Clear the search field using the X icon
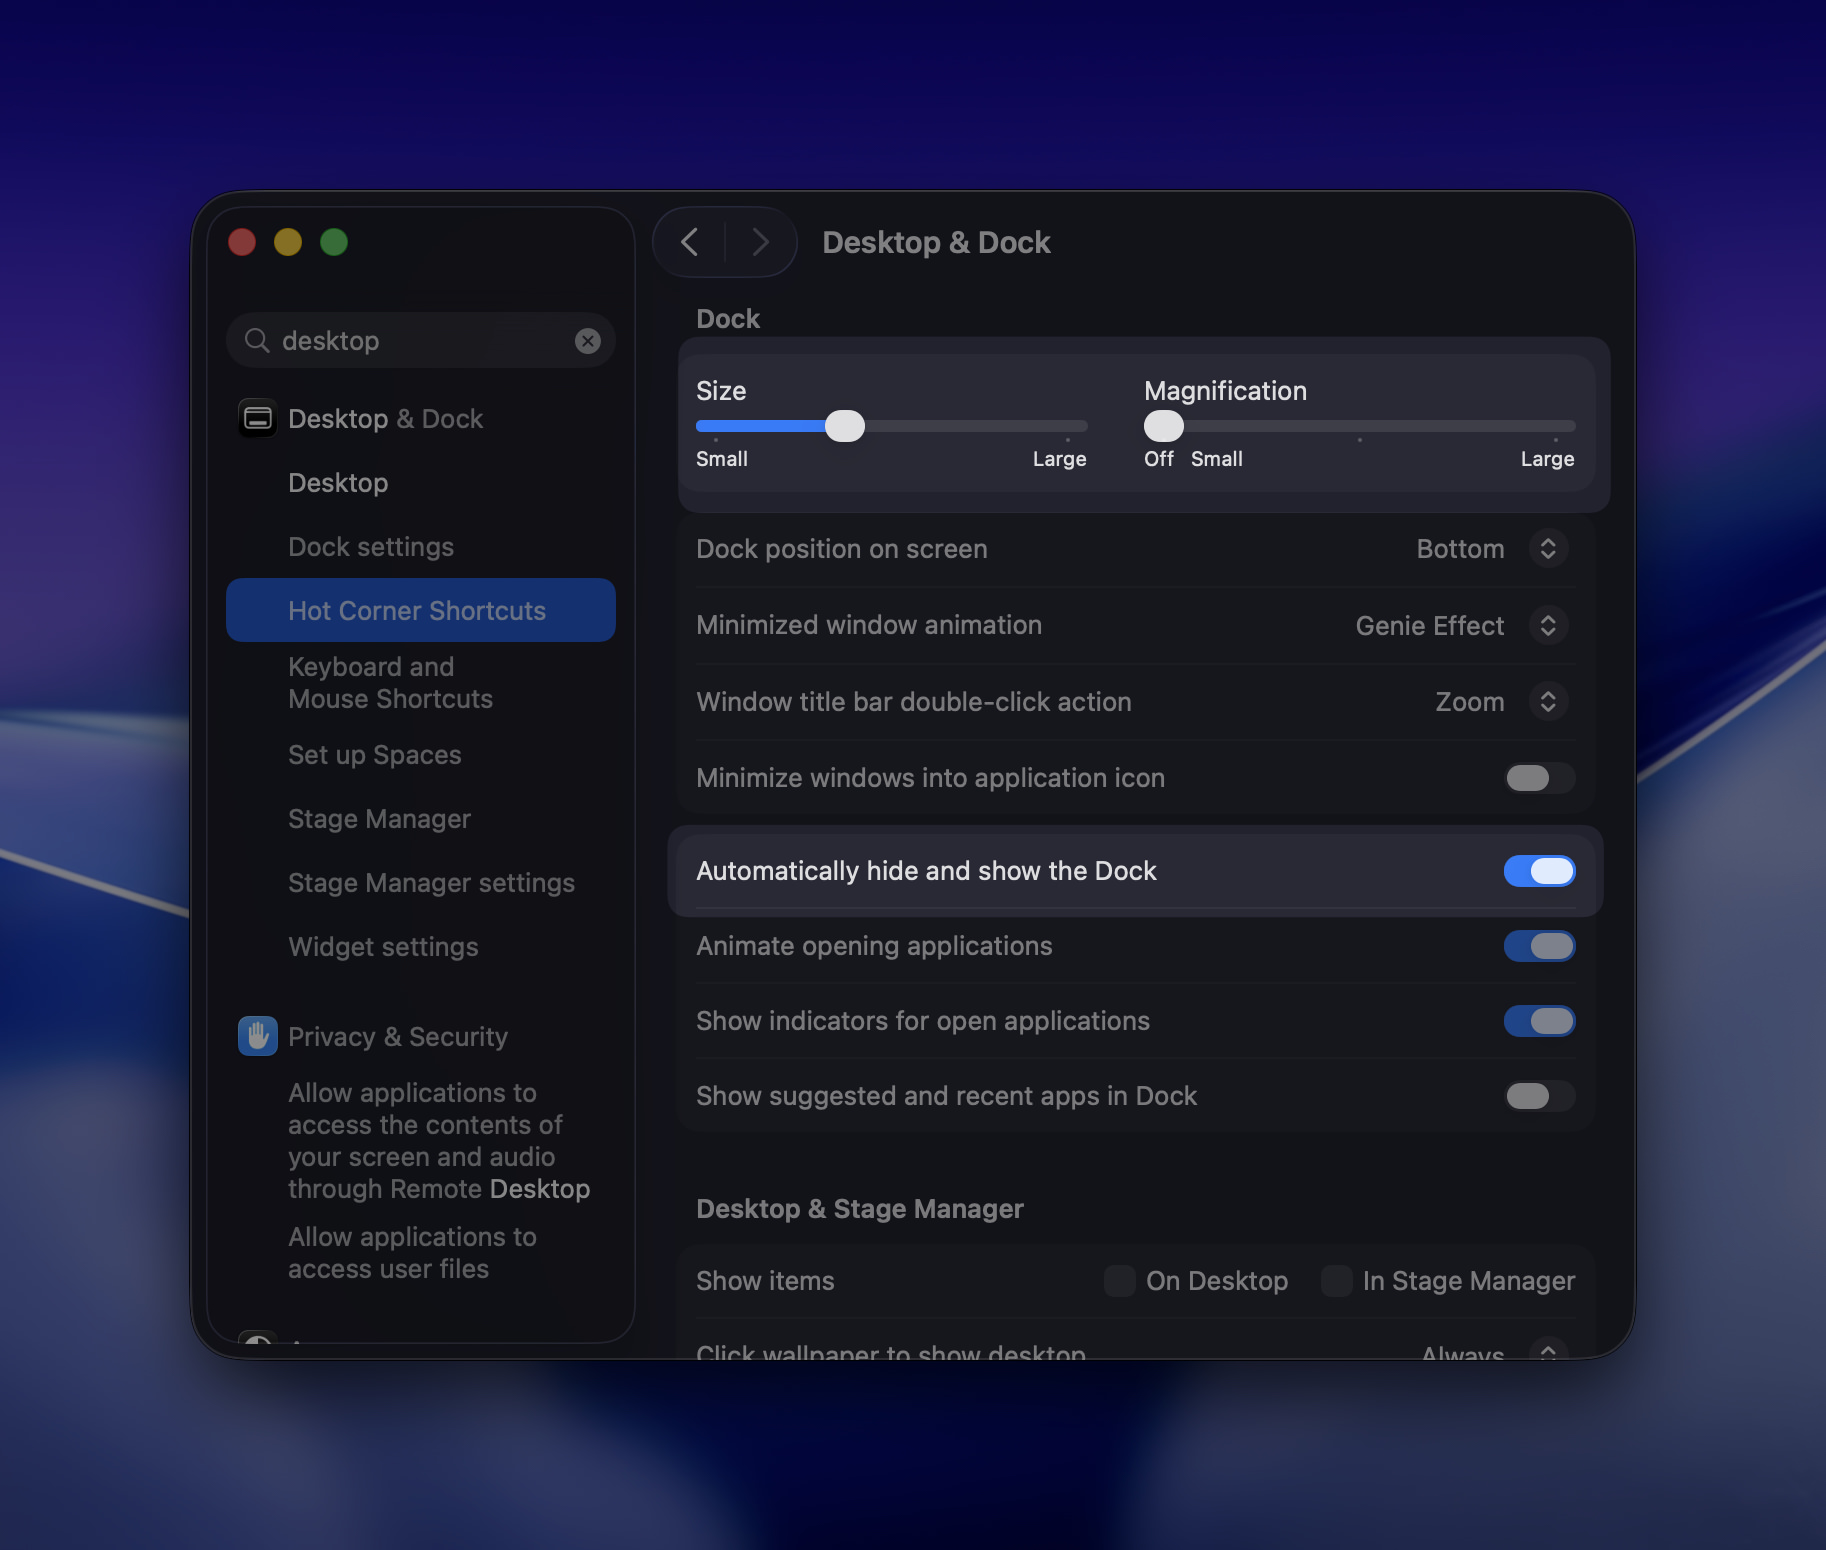 pos(588,340)
